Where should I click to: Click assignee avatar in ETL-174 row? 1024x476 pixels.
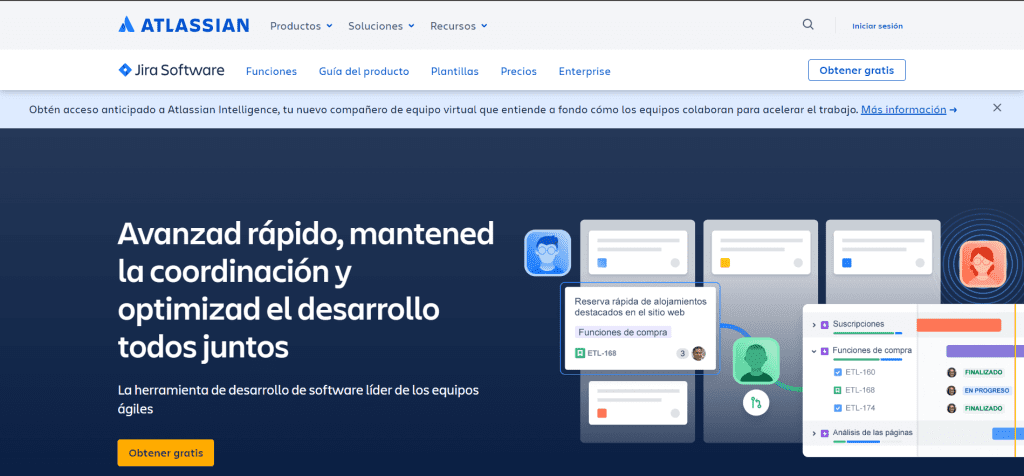click(952, 408)
